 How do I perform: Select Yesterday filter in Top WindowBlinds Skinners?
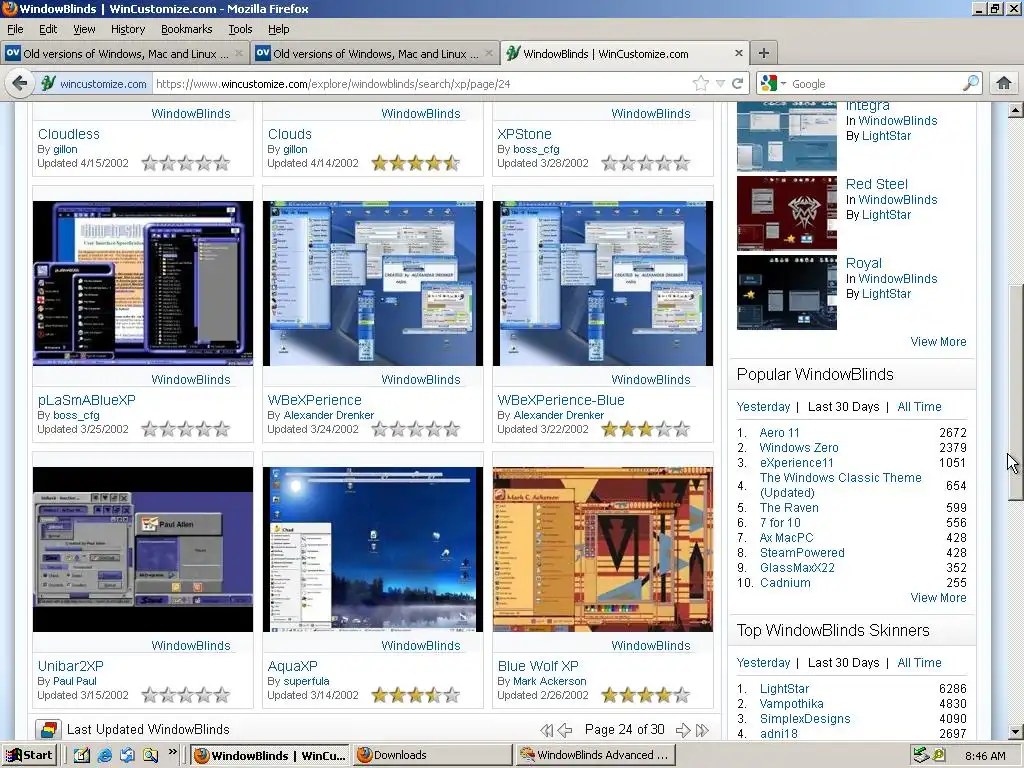(763, 663)
